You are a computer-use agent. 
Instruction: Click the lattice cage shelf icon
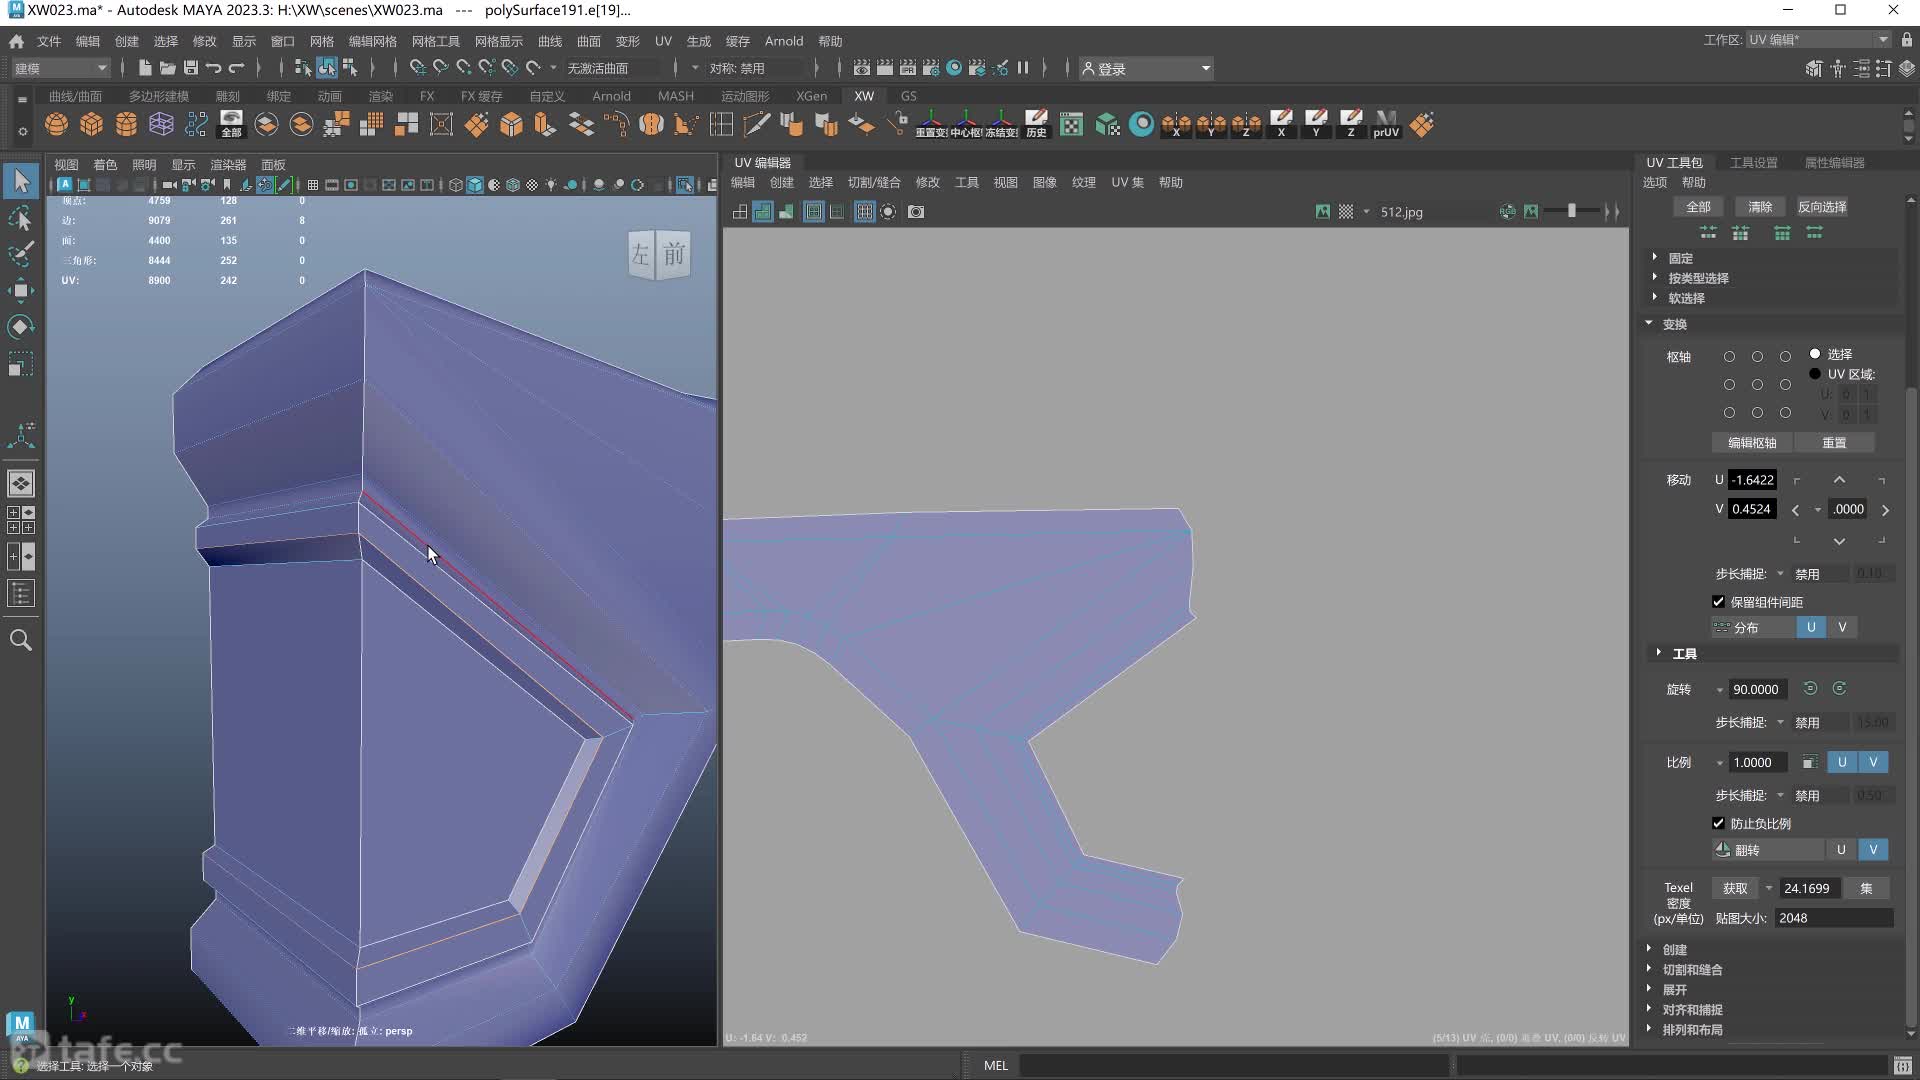pos(161,124)
